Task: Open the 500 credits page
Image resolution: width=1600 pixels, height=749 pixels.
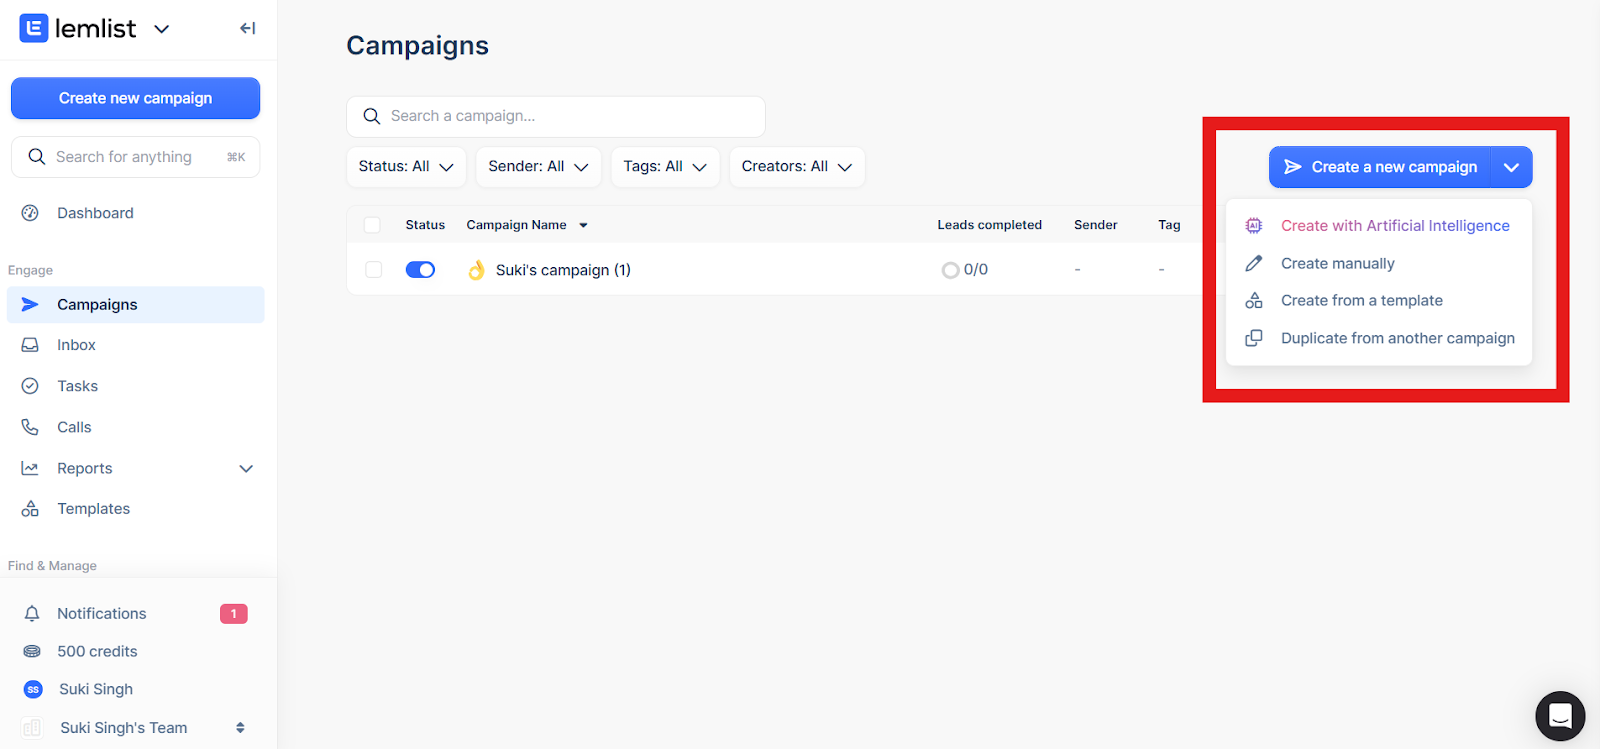Action: [x=97, y=651]
